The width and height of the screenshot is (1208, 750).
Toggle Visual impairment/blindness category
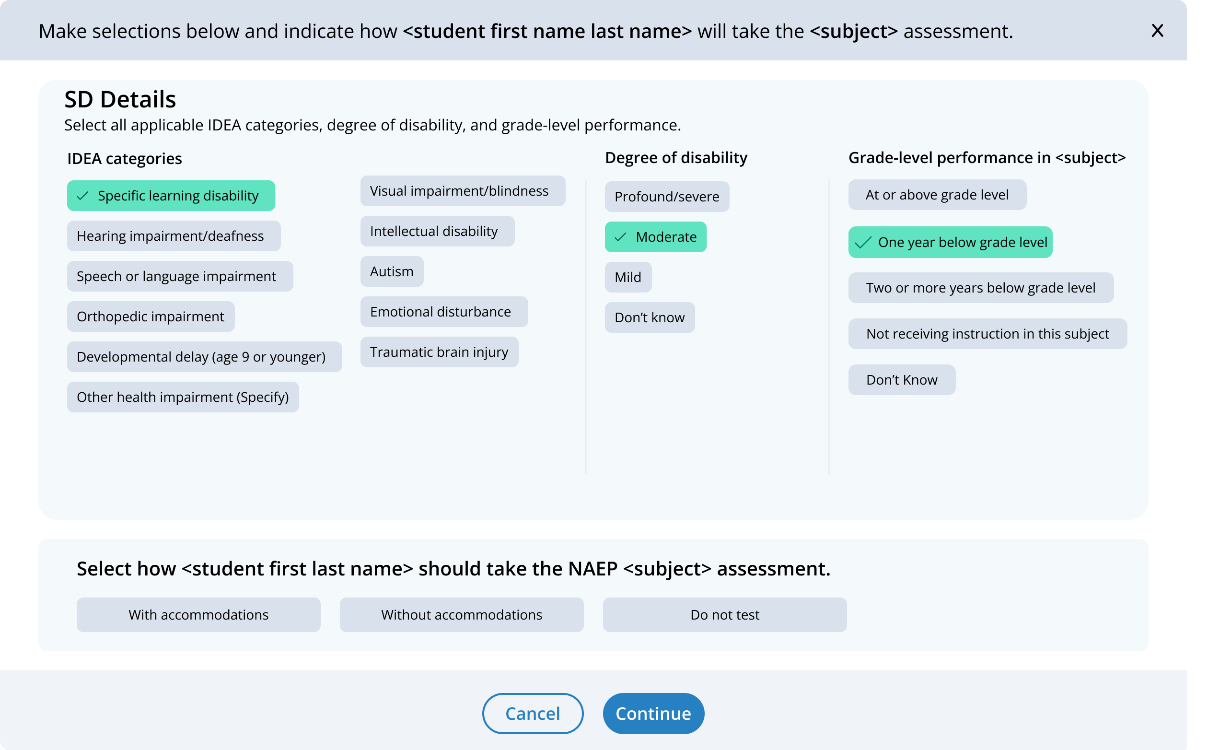coord(463,191)
